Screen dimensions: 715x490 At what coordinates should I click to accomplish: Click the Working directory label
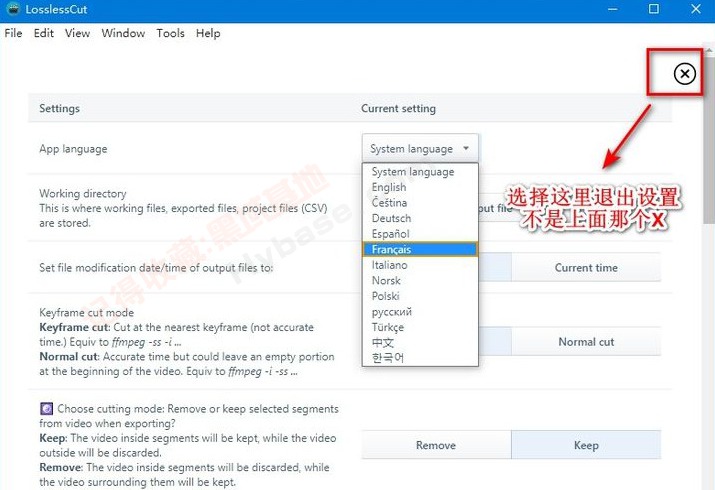83,193
